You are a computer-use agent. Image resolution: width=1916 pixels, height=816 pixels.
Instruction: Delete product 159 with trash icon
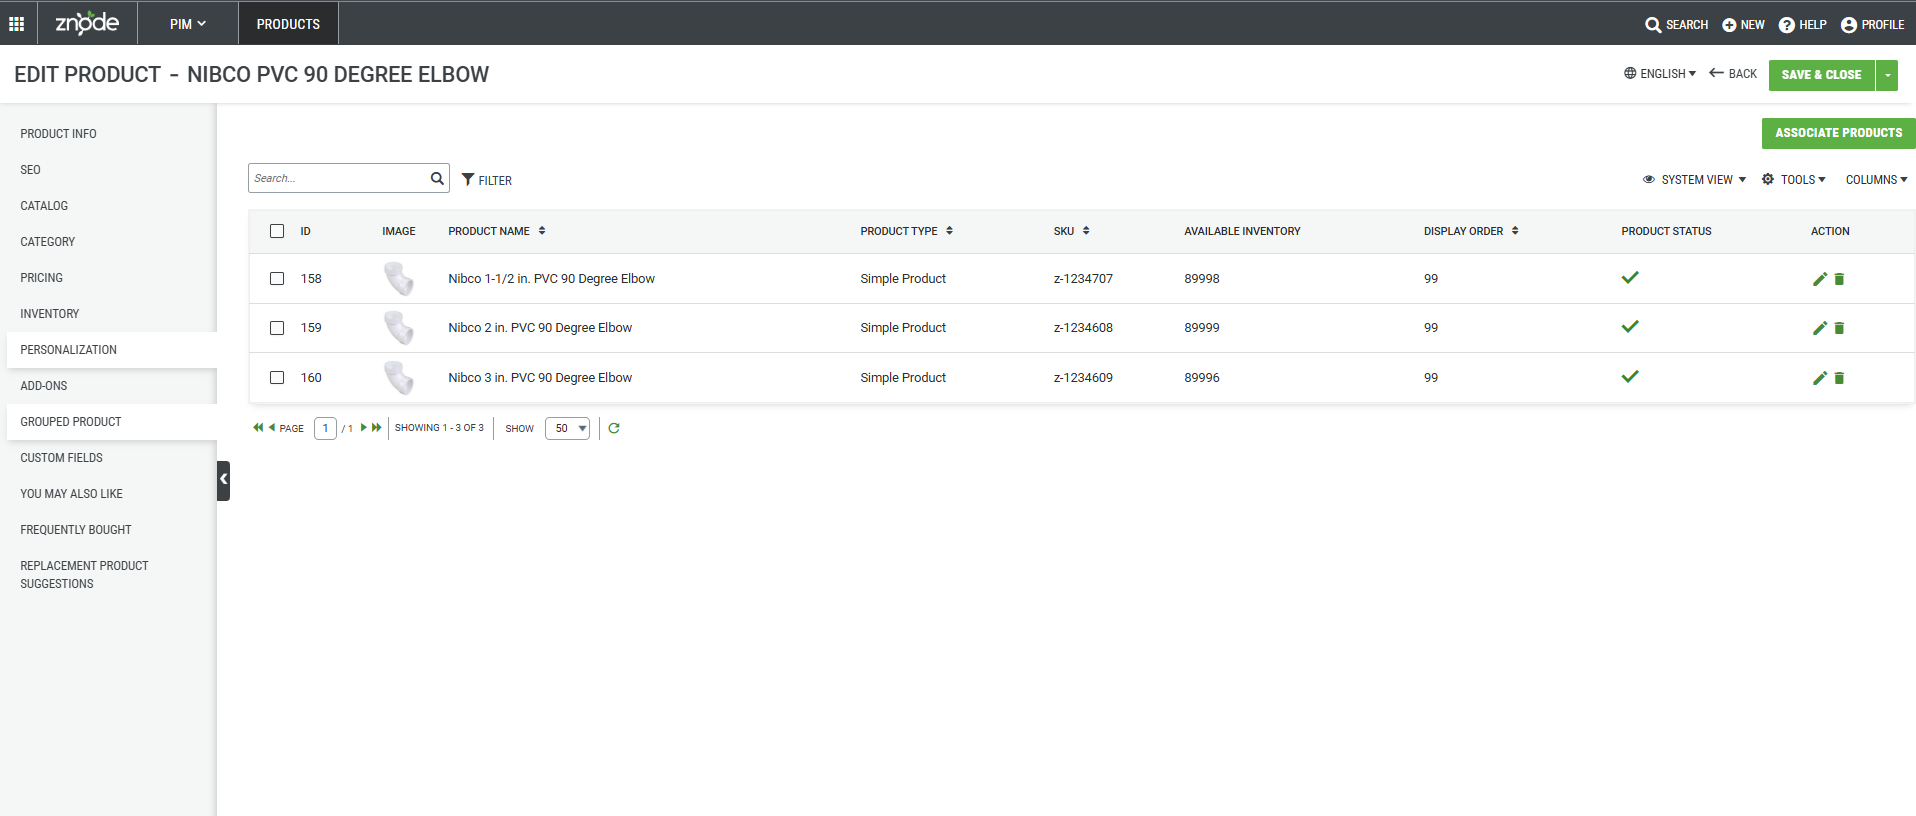(x=1839, y=328)
